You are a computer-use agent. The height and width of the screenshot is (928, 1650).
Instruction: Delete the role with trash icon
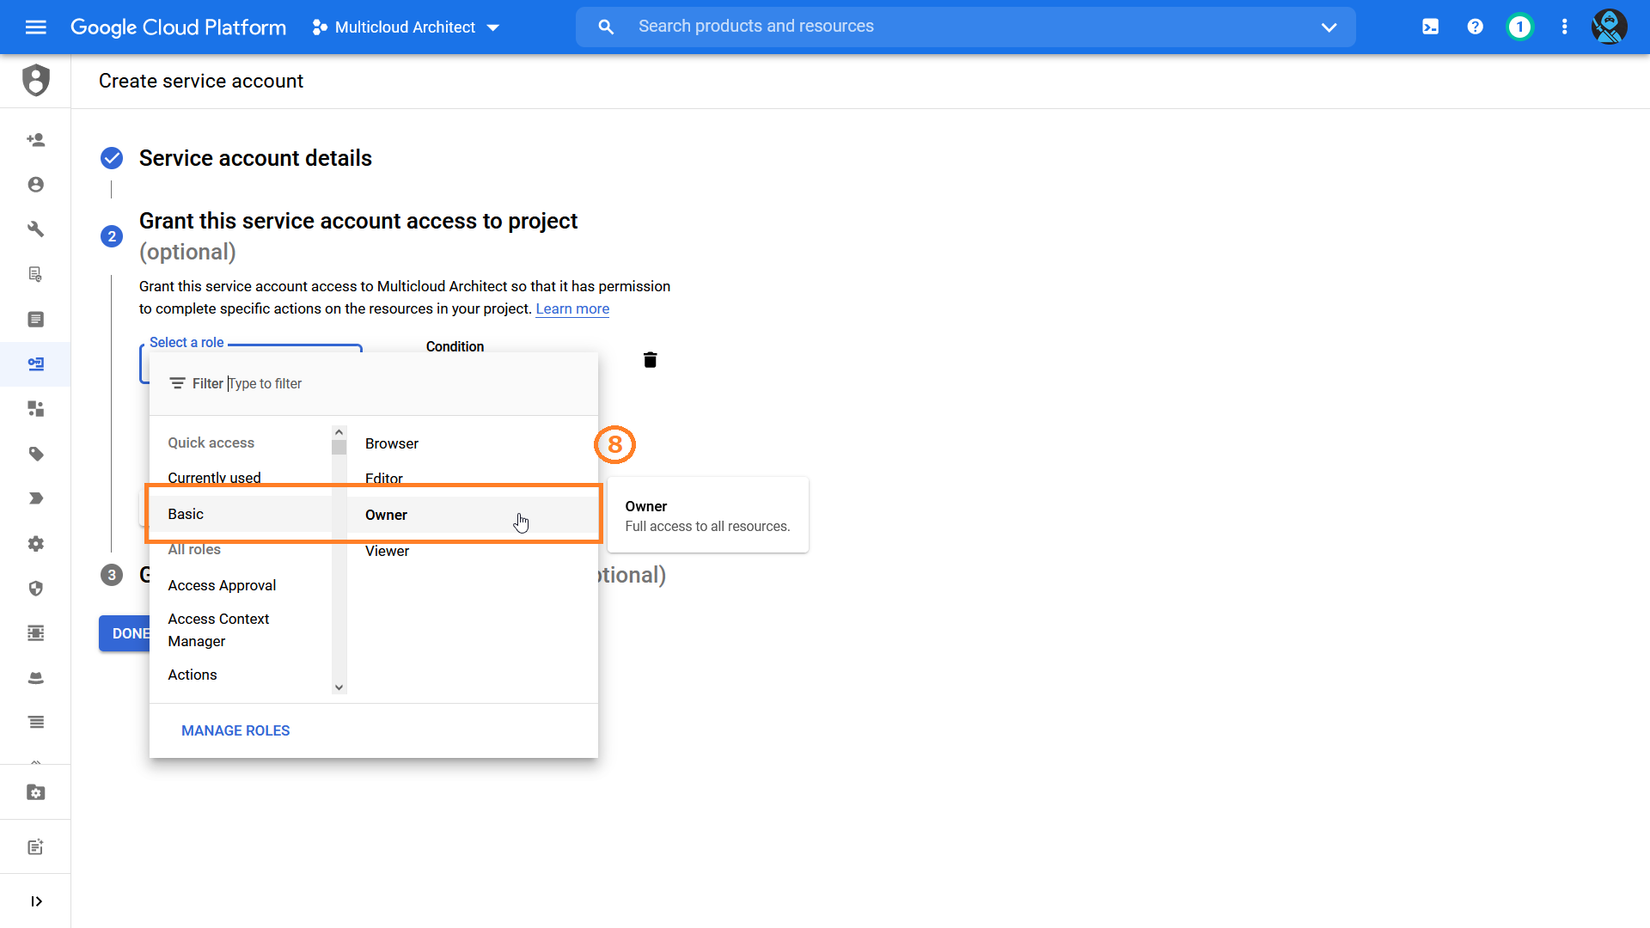click(650, 360)
